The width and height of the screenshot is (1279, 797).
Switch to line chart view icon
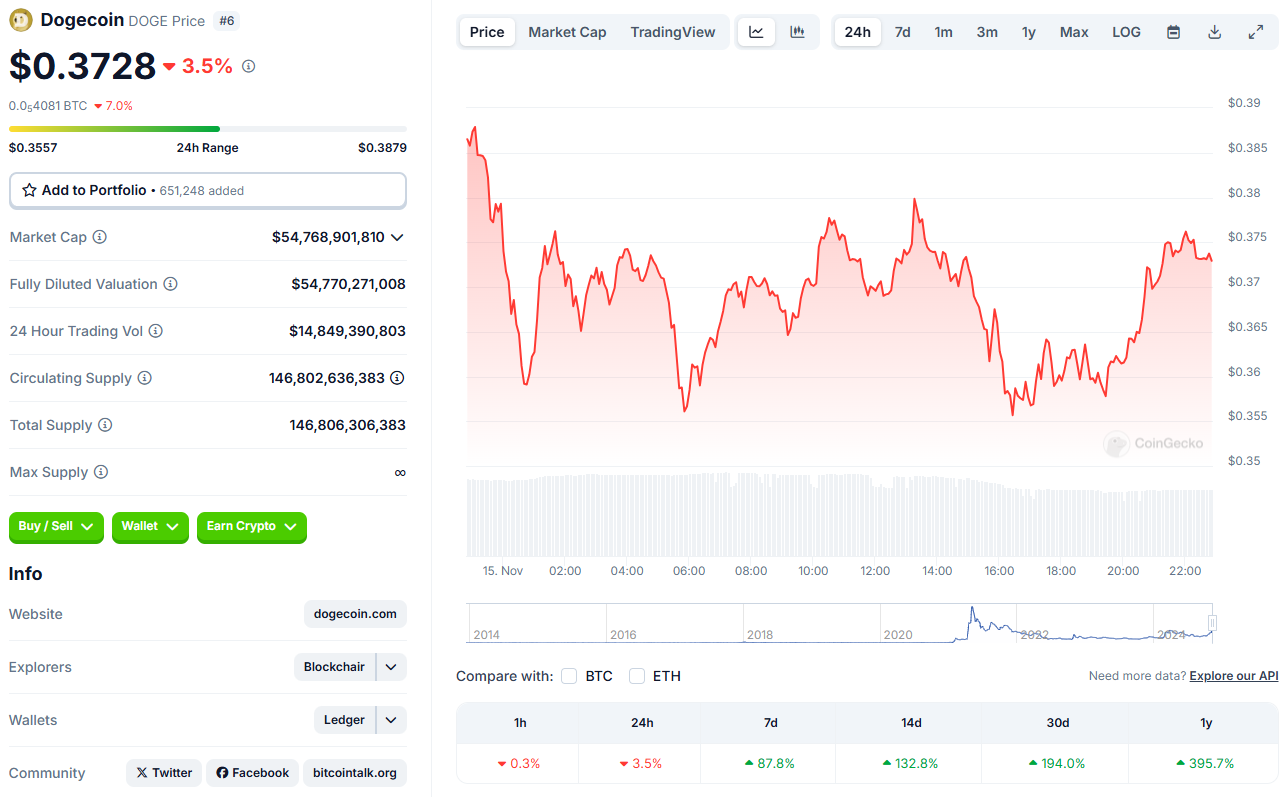(756, 32)
